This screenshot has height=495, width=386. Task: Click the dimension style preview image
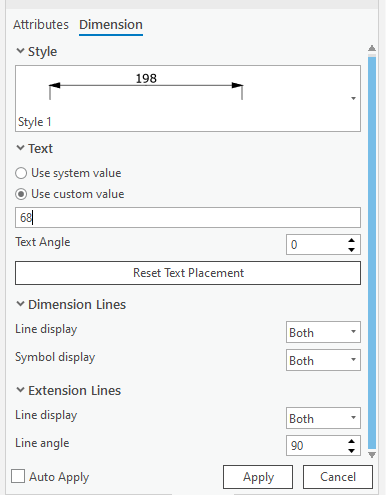[146, 86]
